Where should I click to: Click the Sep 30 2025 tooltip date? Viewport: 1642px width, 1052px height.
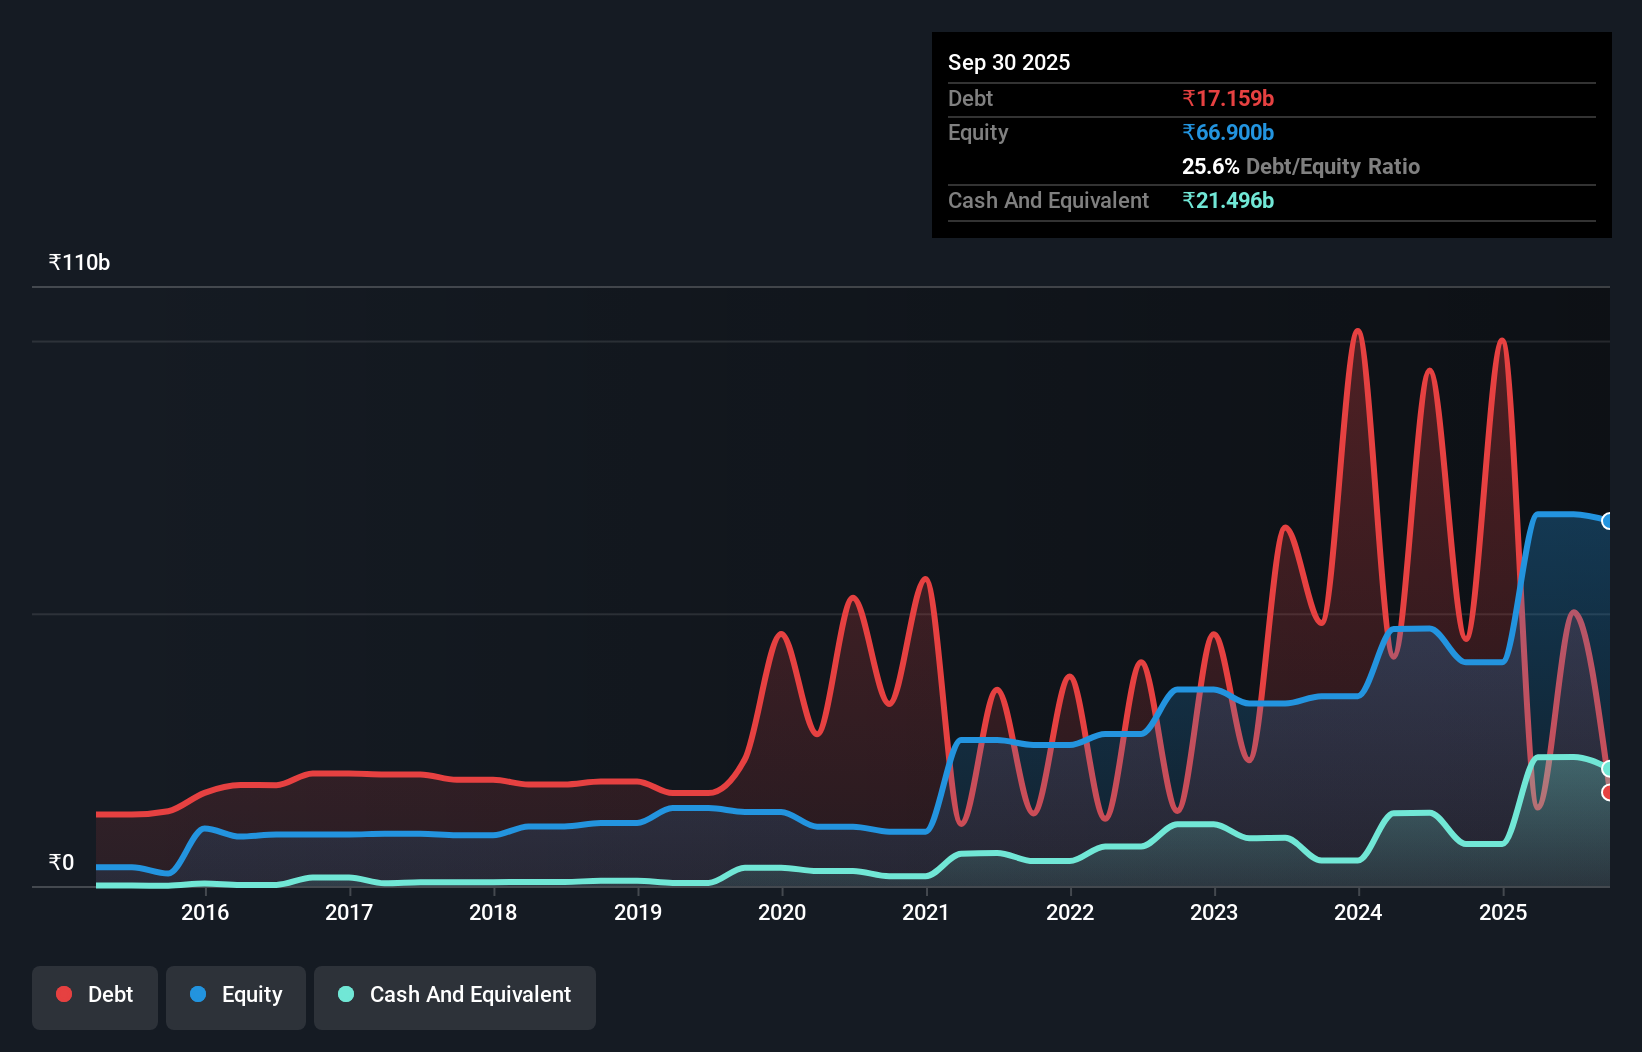click(1009, 62)
